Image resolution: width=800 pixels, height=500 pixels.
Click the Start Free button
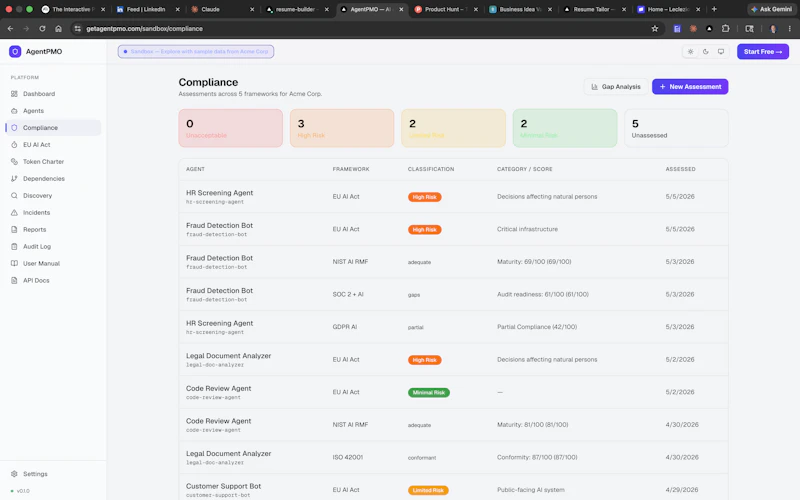point(763,52)
